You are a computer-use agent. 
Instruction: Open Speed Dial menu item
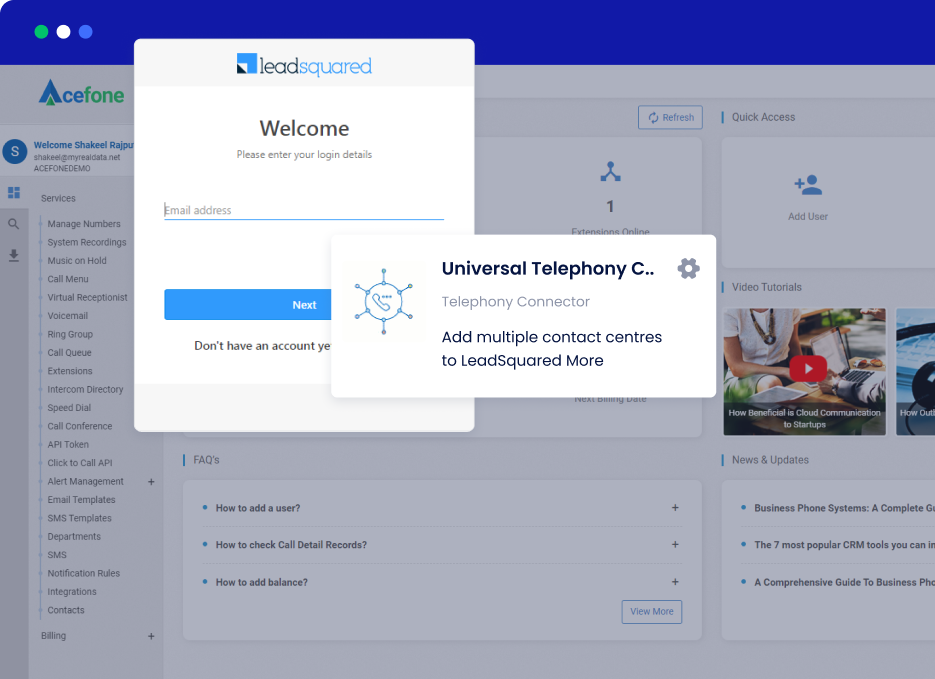coord(69,408)
